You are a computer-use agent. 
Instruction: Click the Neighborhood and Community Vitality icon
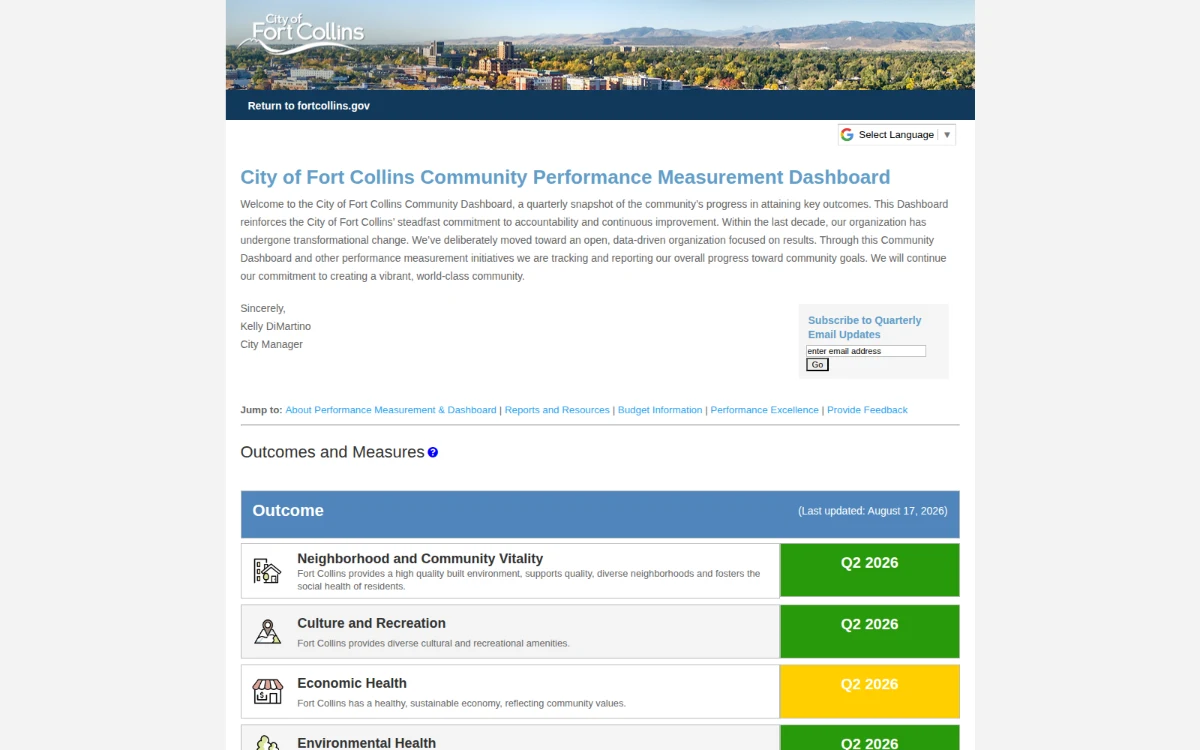(267, 571)
